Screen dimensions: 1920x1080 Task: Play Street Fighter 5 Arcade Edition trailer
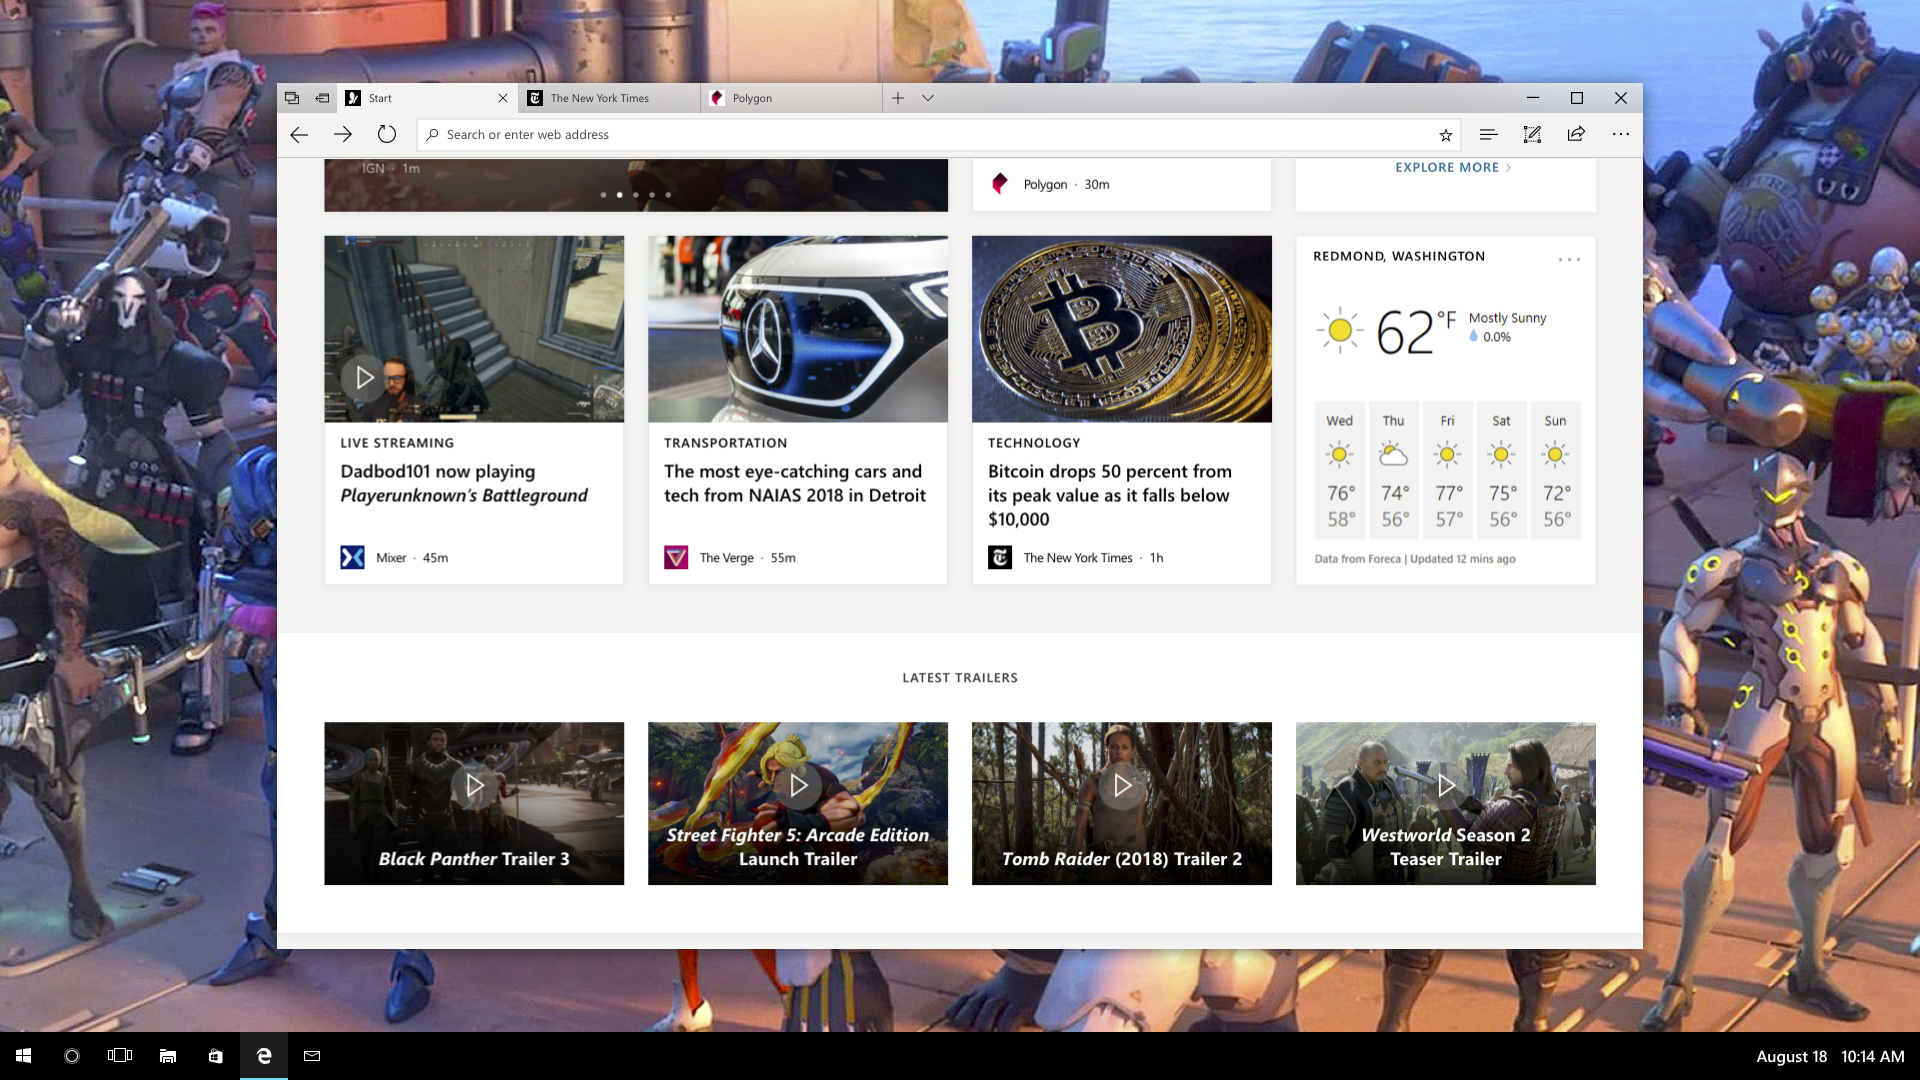tap(798, 786)
